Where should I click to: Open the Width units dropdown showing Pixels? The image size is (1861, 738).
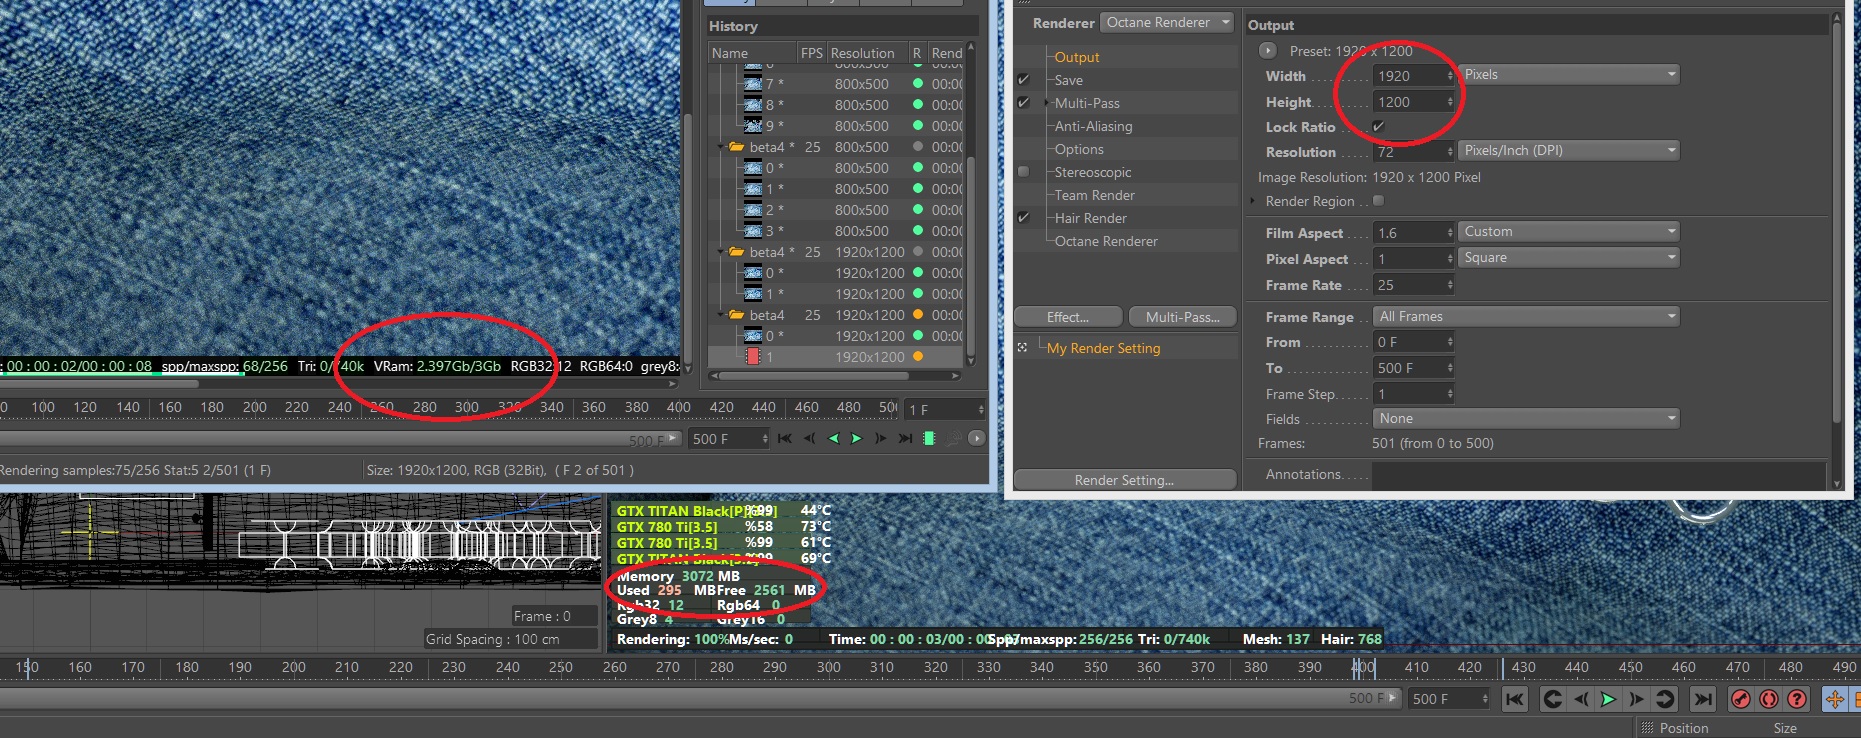pyautogui.click(x=1569, y=75)
